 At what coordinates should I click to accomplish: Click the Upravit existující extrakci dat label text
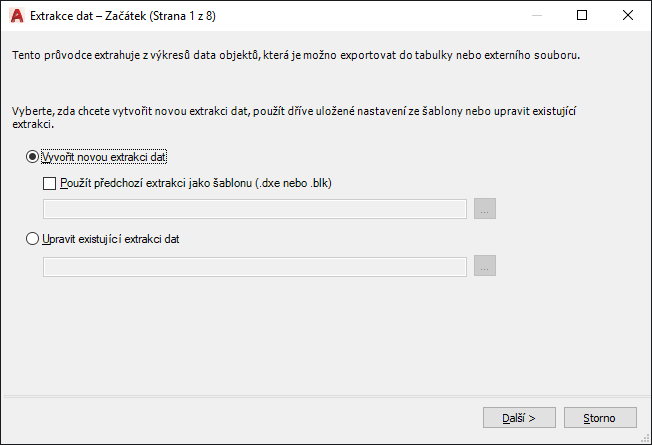click(110, 239)
